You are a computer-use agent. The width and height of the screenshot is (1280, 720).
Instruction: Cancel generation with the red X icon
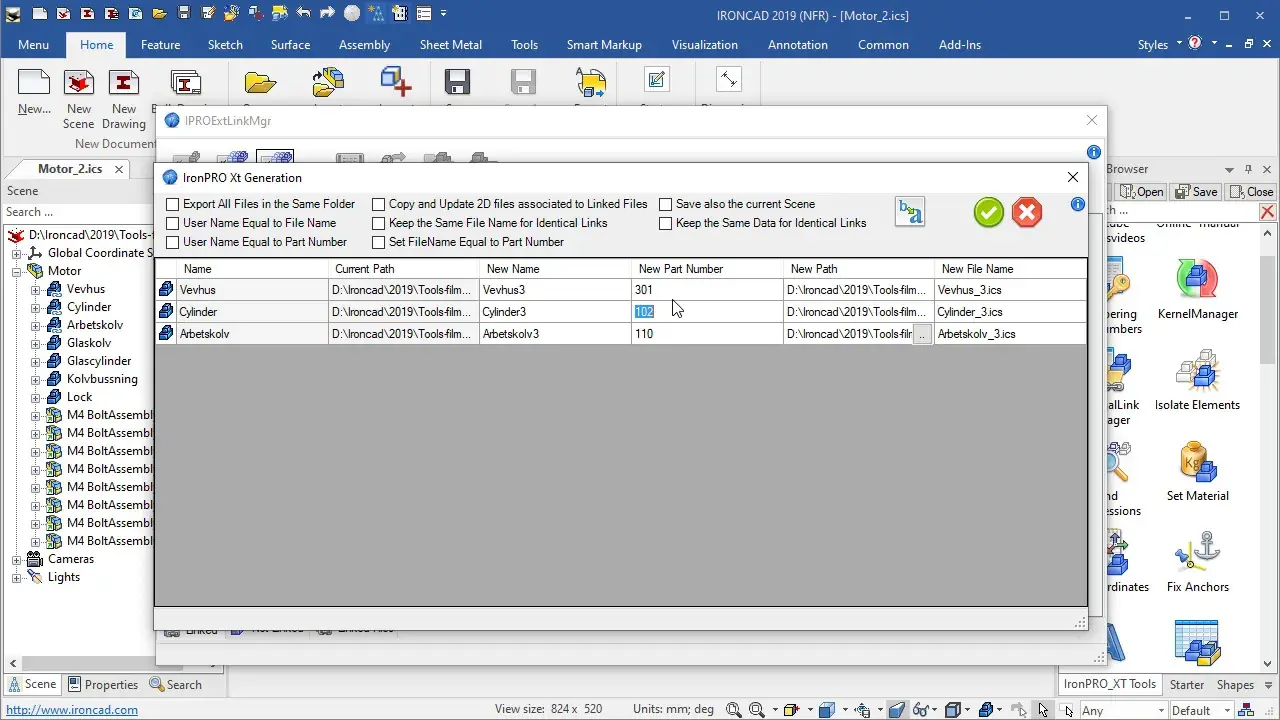point(1027,212)
